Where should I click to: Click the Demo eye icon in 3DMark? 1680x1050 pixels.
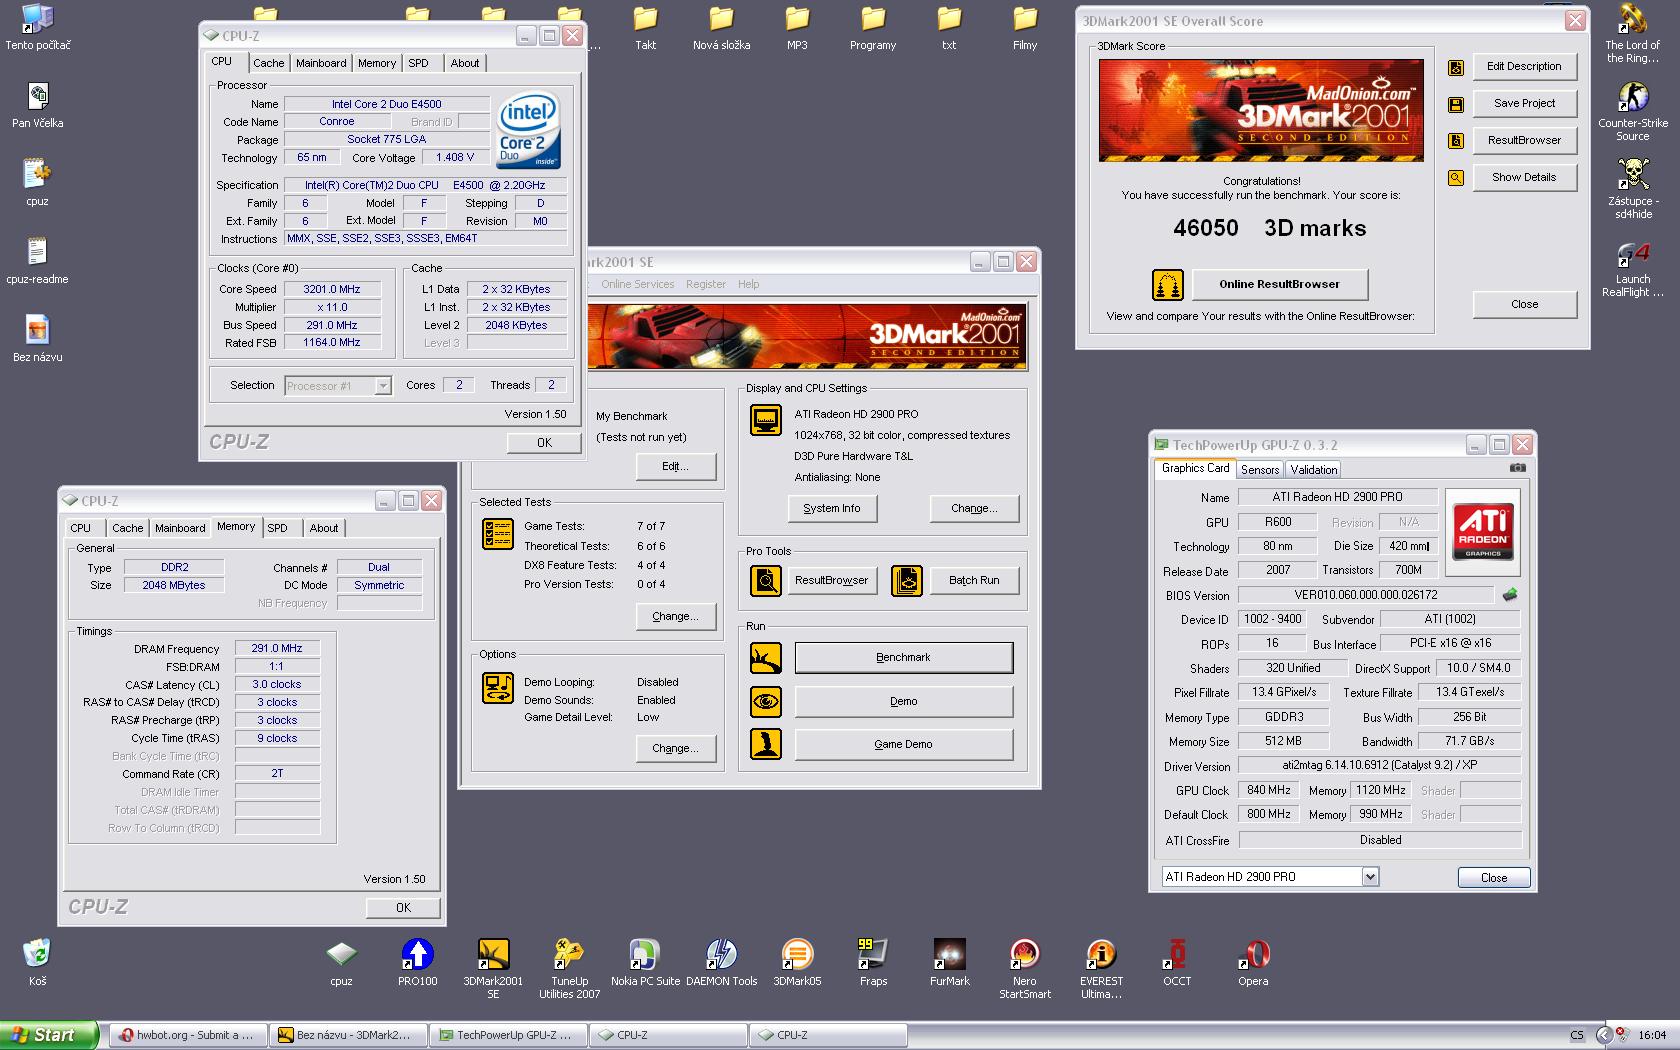[x=766, y=702]
